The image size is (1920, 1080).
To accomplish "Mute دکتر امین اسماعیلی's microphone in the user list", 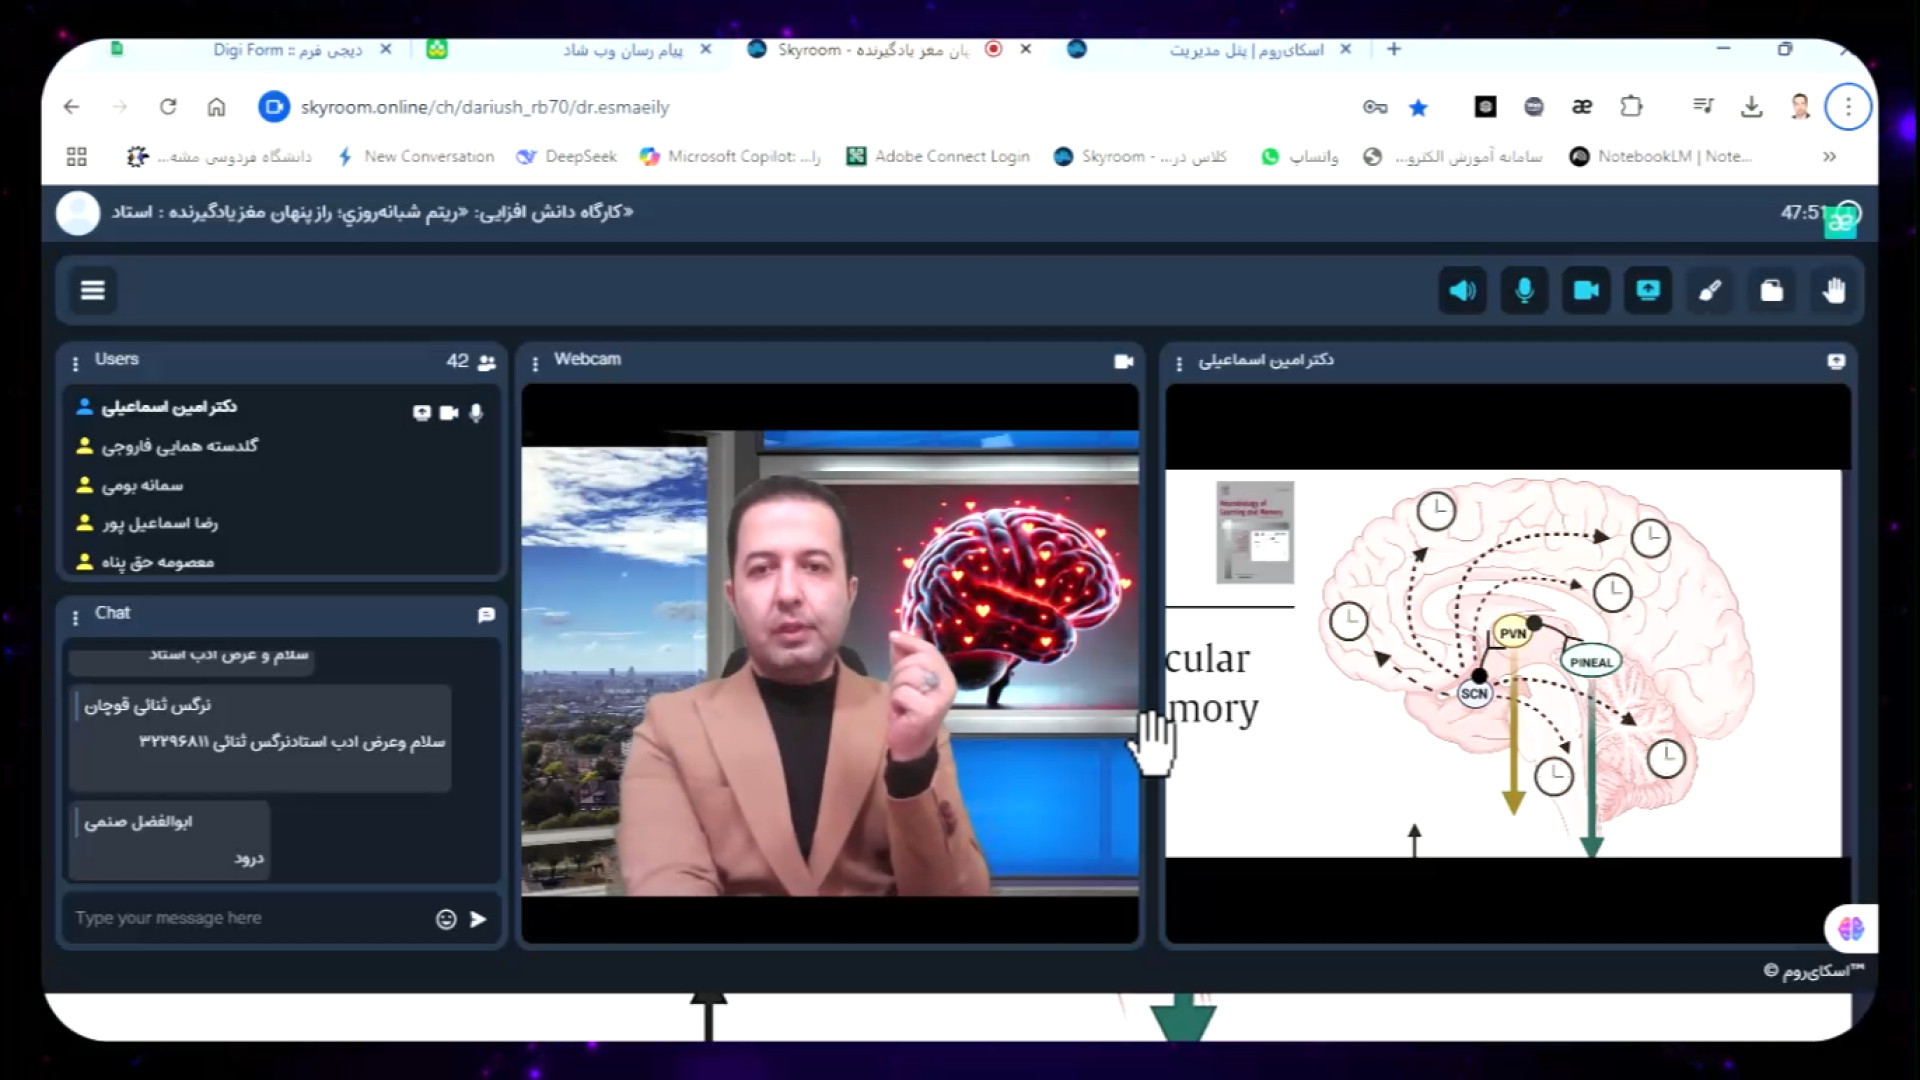I will [x=477, y=412].
